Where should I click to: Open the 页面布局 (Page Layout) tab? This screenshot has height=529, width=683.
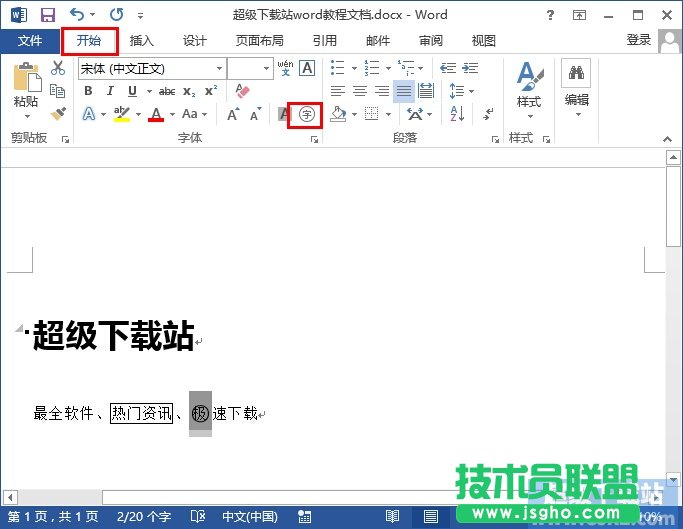(x=259, y=41)
